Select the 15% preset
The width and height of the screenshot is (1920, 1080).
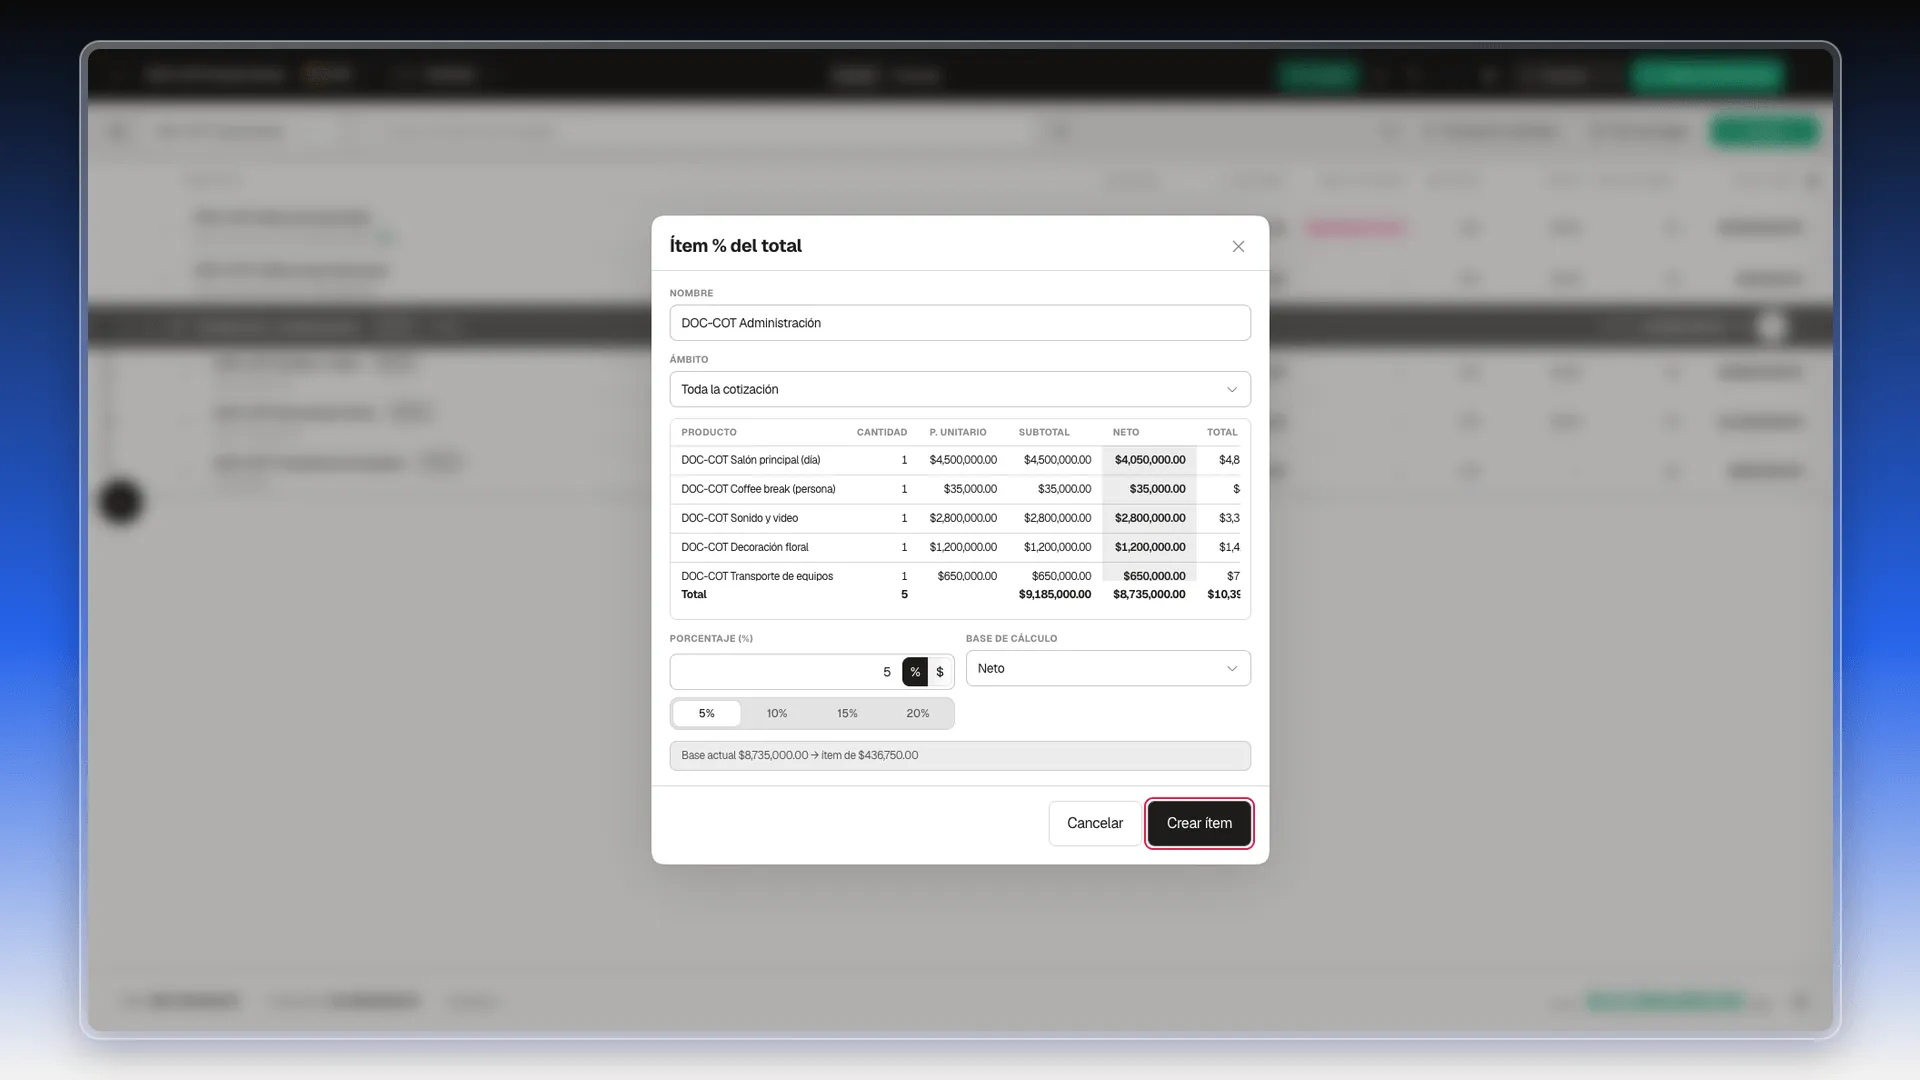click(x=847, y=713)
